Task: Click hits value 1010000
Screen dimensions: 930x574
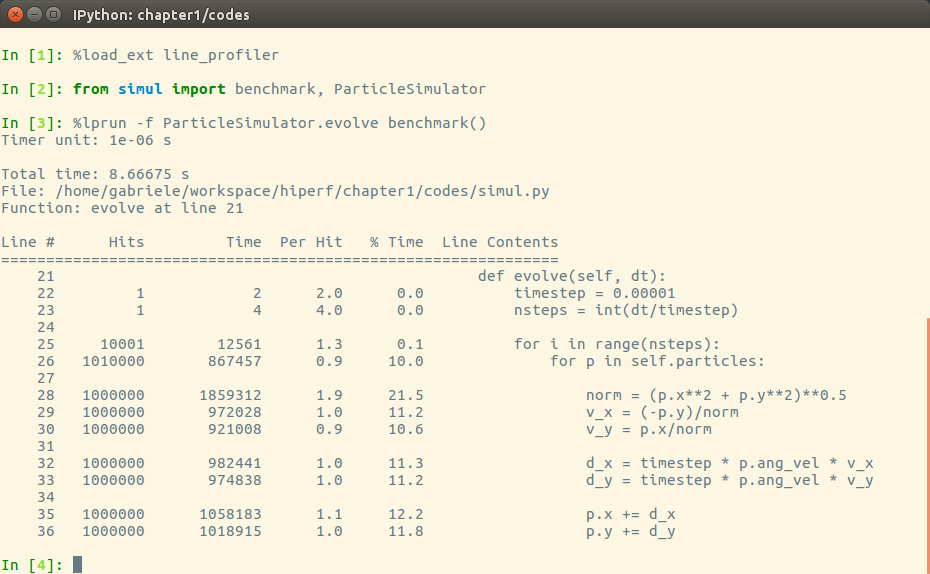Action: (113, 361)
